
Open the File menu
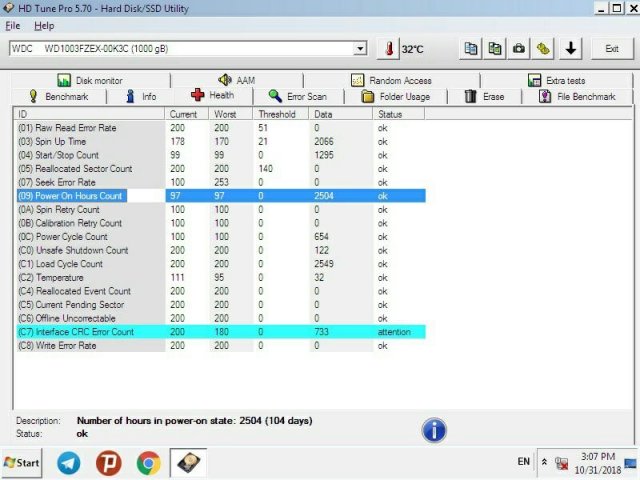coord(13,25)
